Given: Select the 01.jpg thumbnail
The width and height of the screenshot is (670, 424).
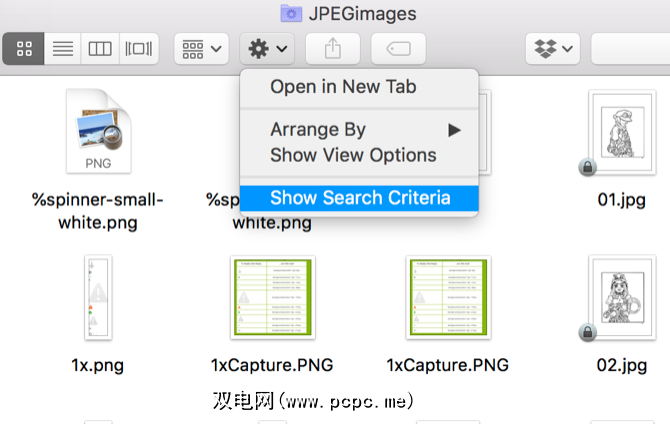Looking at the screenshot, I should point(621,131).
